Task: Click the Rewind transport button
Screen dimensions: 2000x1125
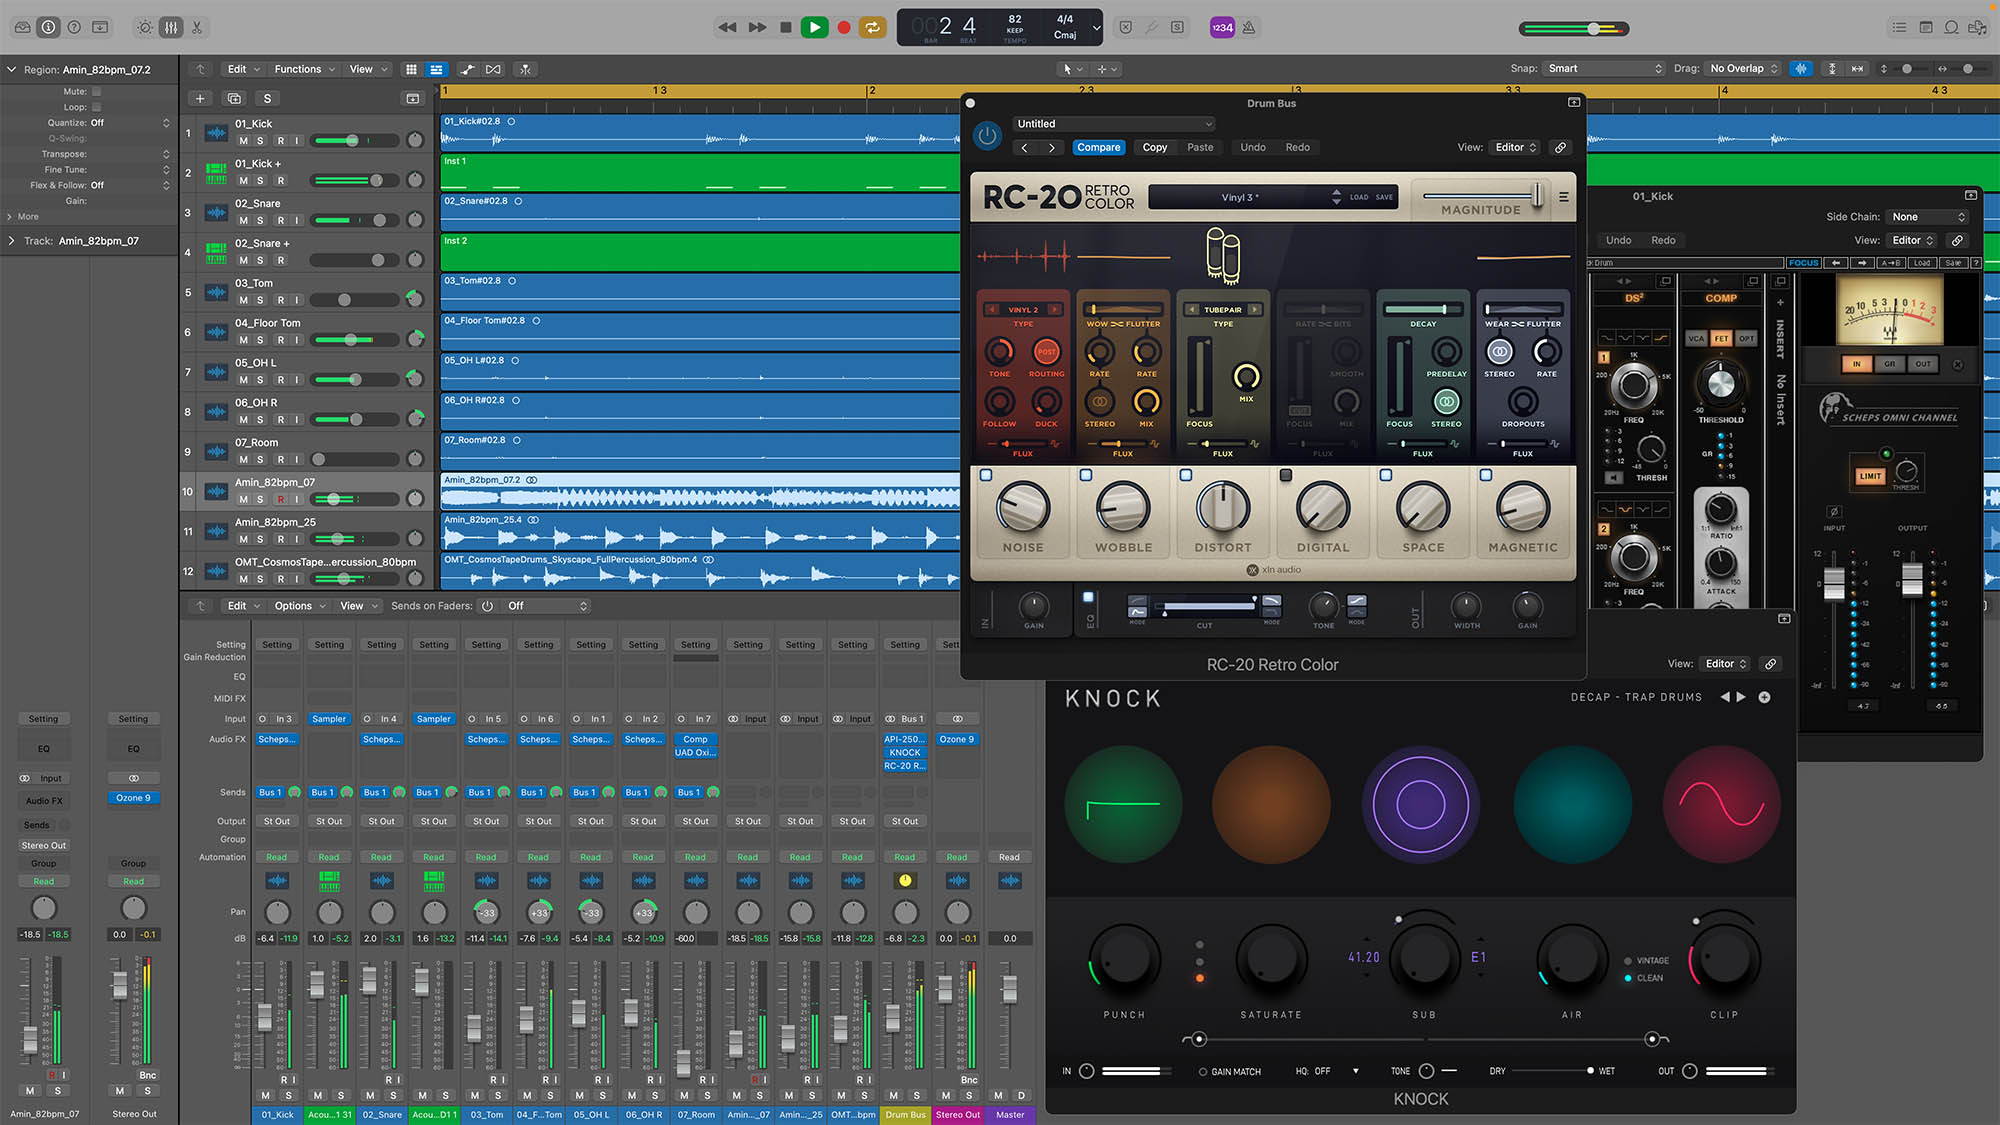Action: tap(727, 27)
